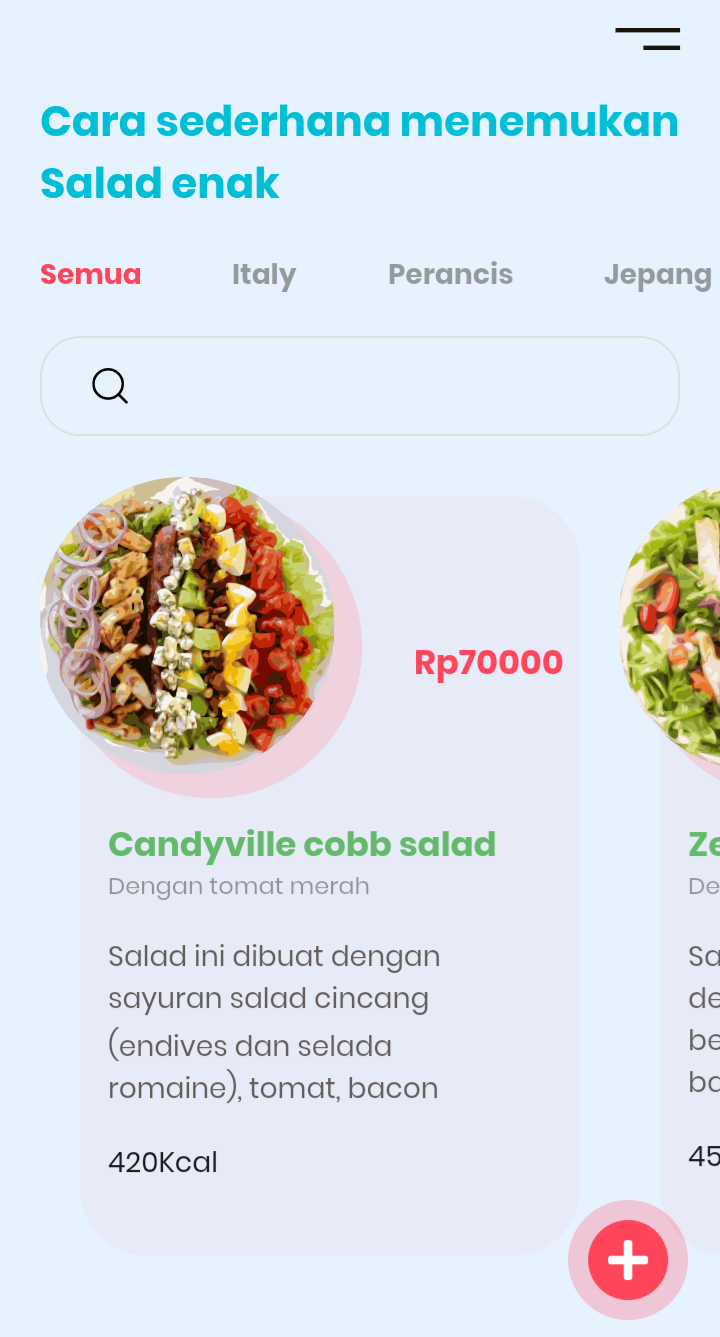Select the salad description text
Image resolution: width=720 pixels, height=1337 pixels.
[273, 1020]
